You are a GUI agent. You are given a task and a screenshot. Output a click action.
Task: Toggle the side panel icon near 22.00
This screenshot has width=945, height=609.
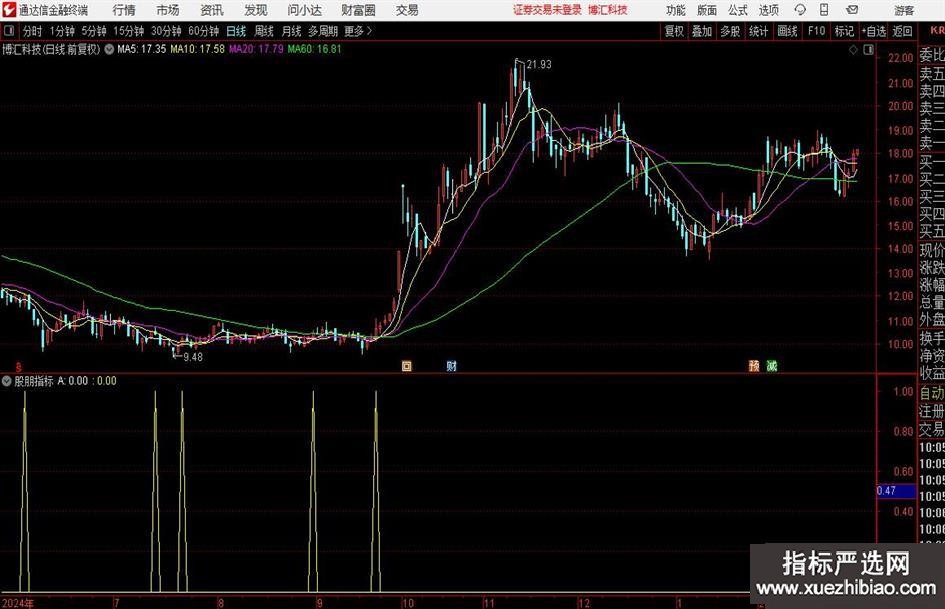868,50
